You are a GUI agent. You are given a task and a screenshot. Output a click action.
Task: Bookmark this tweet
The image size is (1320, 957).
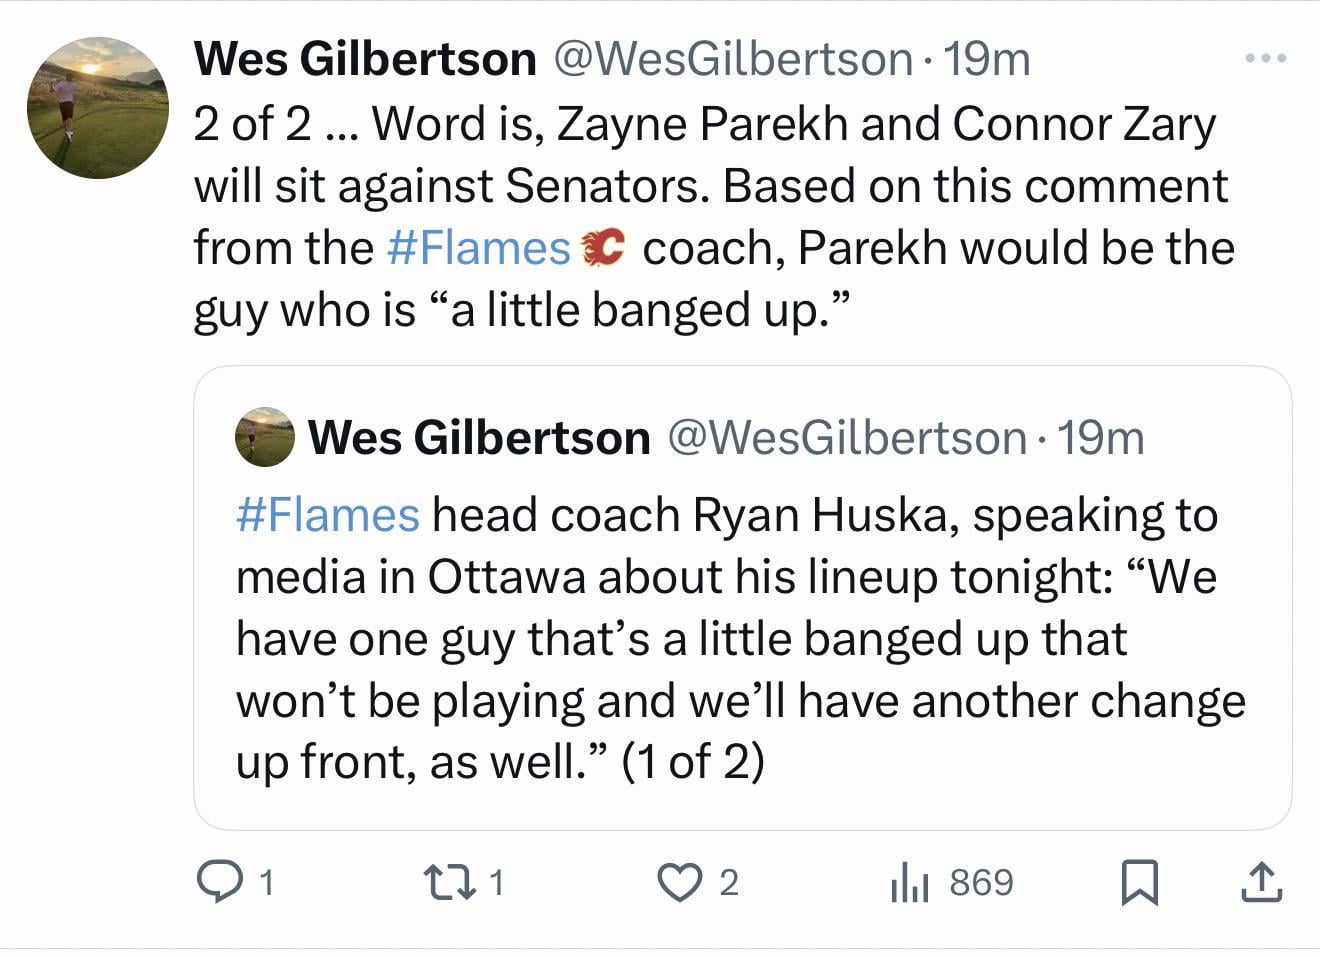coord(1139,882)
